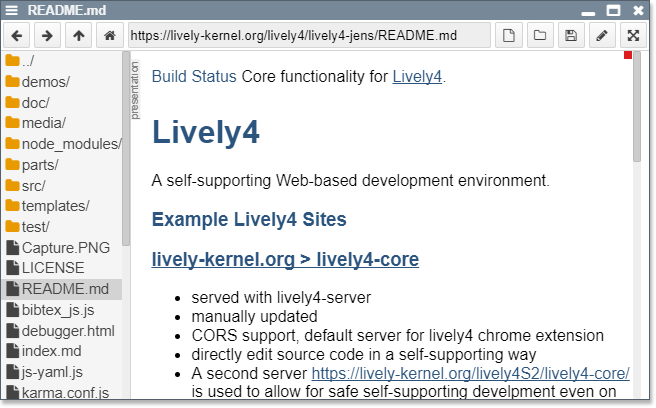656x408 pixels.
Task: Open the demos/ folder
Action: (x=45, y=82)
